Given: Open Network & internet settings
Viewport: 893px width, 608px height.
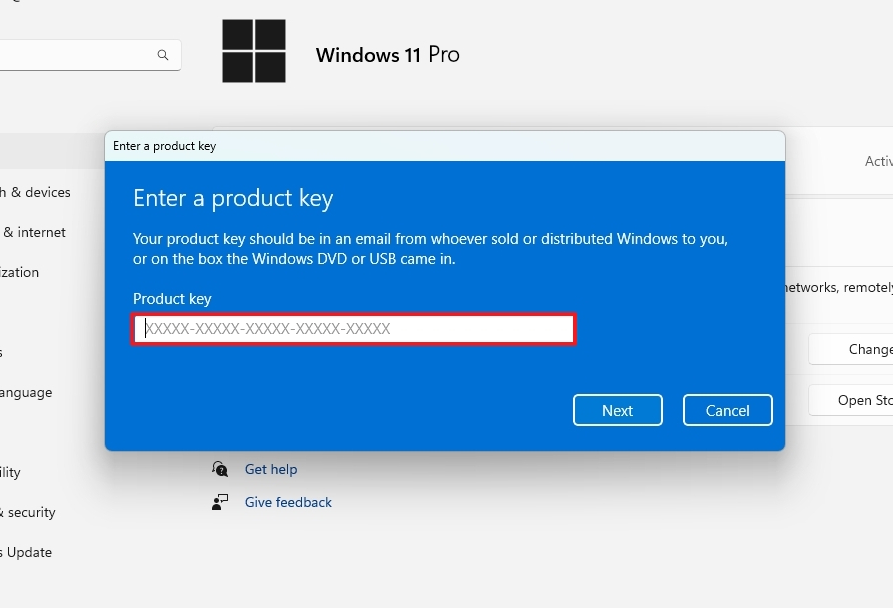Looking at the screenshot, I should pos(33,232).
